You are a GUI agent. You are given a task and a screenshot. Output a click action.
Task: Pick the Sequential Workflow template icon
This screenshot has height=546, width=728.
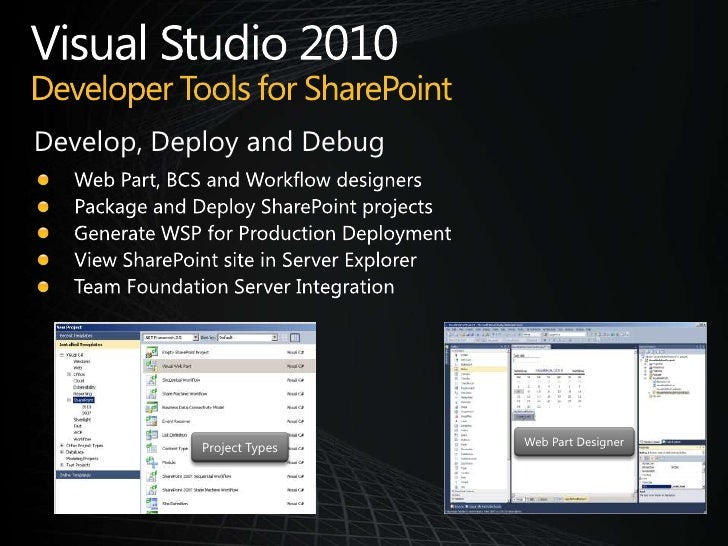(152, 380)
